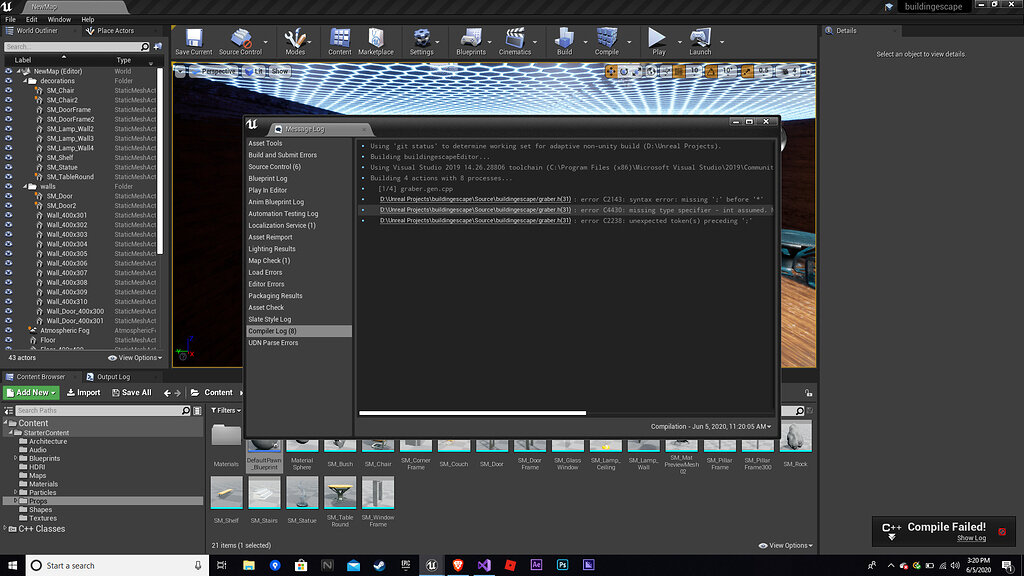This screenshot has height=576, width=1024.
Task: Open Source Control toolbar icon
Action: tap(240, 41)
